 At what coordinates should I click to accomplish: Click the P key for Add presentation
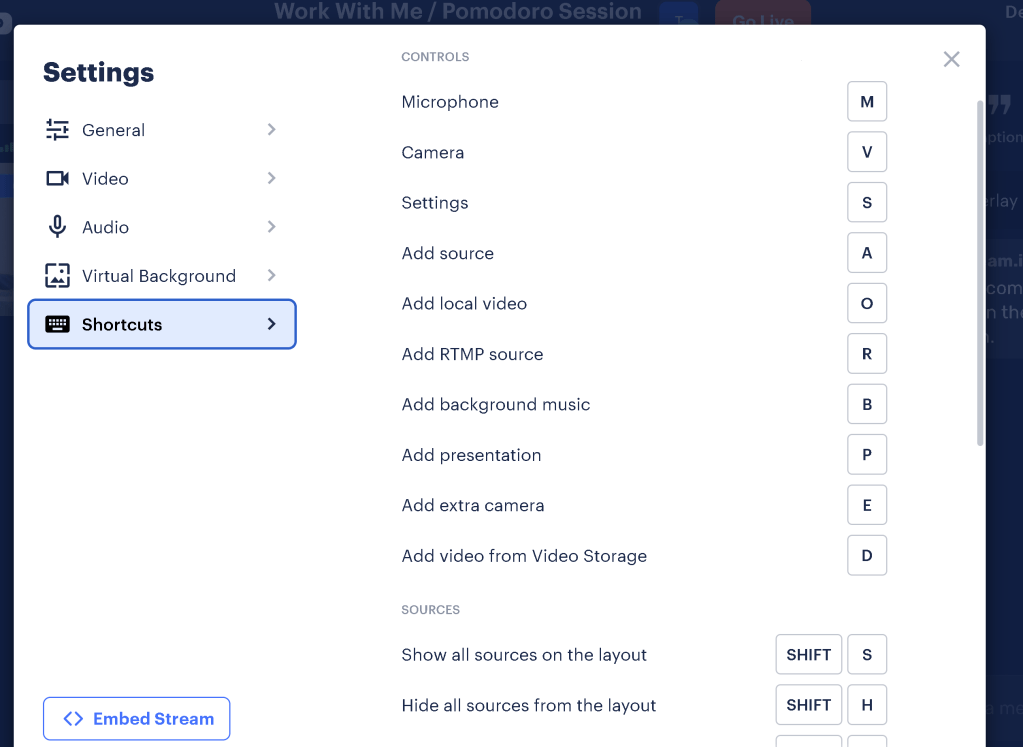pyautogui.click(x=866, y=455)
